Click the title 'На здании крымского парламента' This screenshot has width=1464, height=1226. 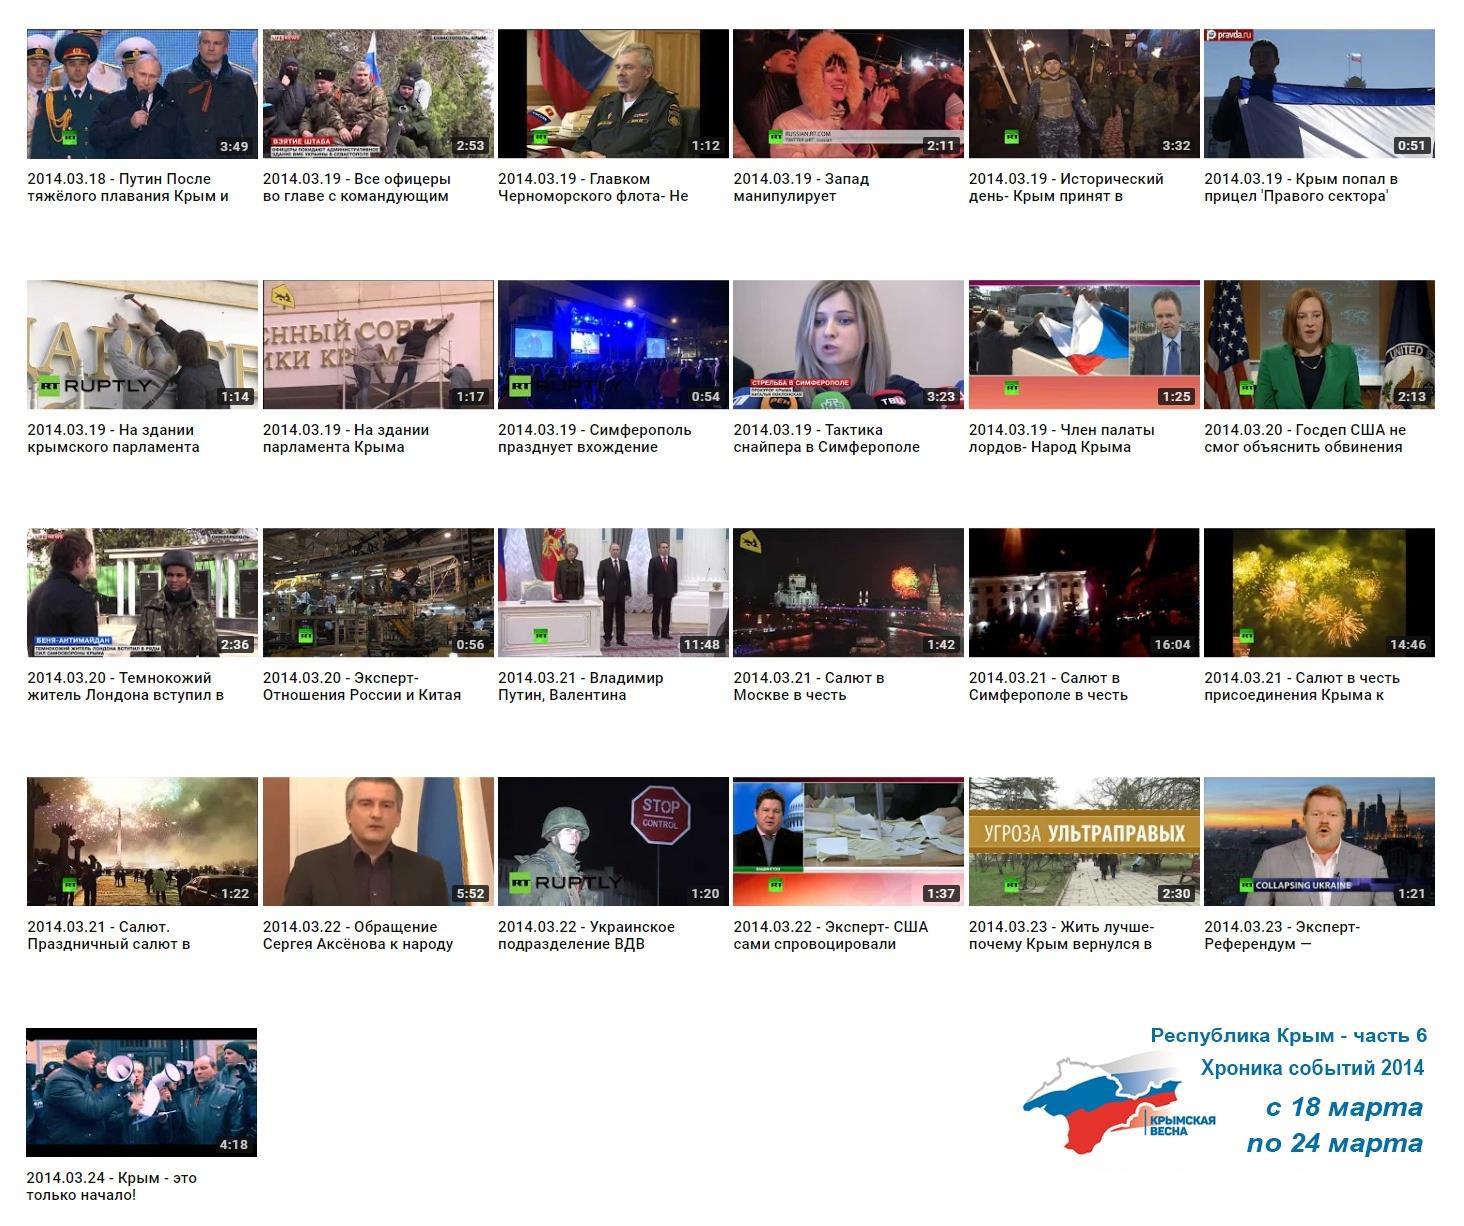[x=113, y=439]
